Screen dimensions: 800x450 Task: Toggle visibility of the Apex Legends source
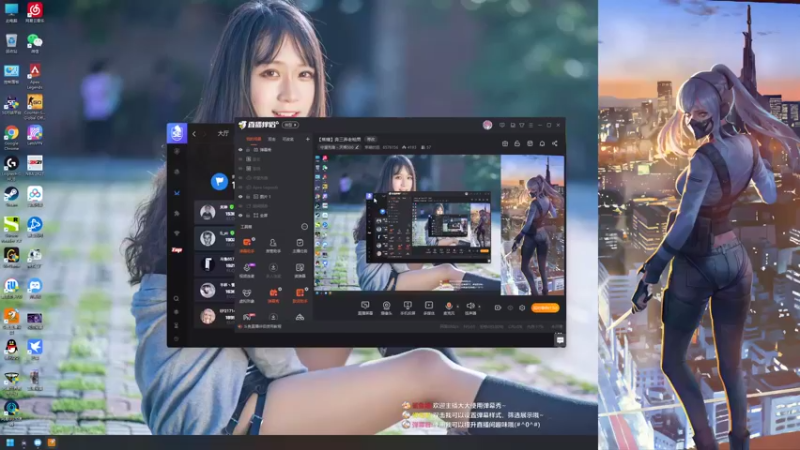coord(241,187)
